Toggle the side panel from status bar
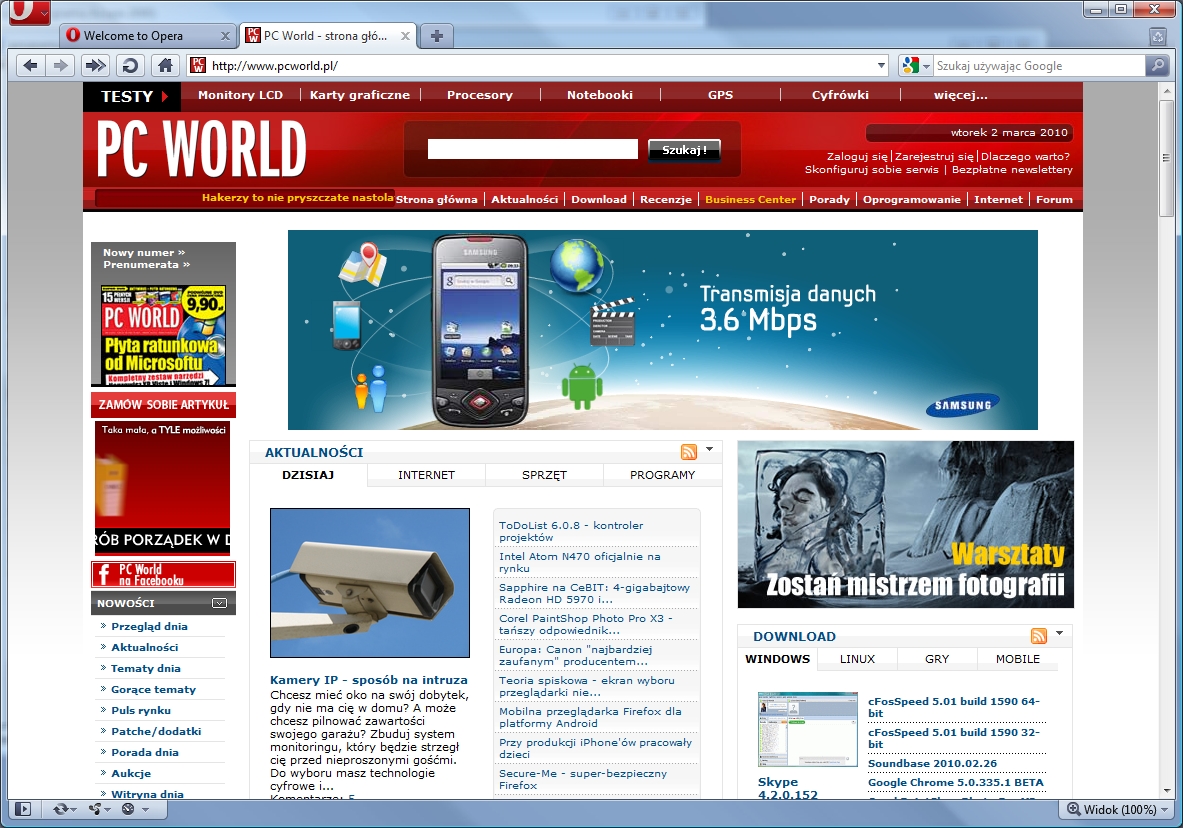Screen dimensions: 1183x828 pos(24,809)
